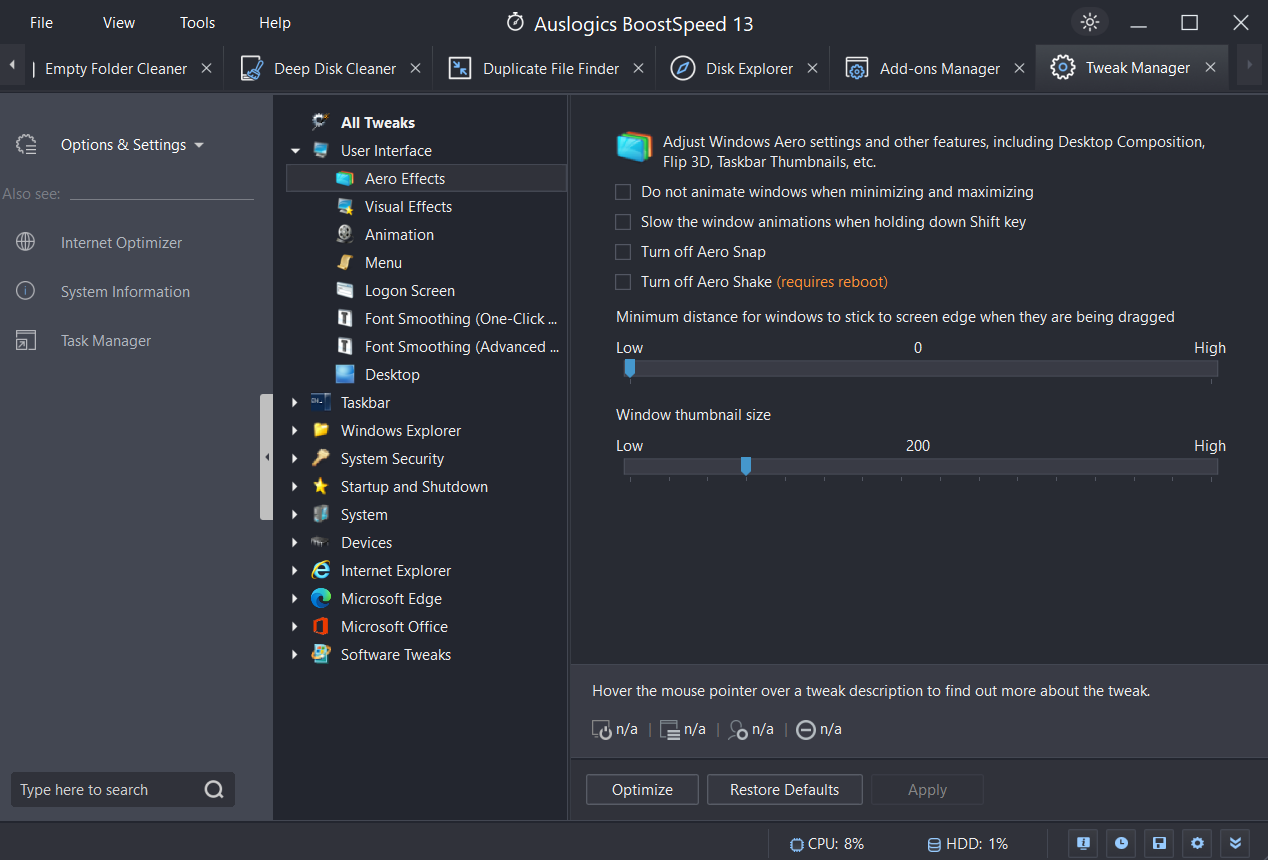Enable 'Do not animate windows' checkbox
This screenshot has width=1268, height=860.
[x=623, y=192]
